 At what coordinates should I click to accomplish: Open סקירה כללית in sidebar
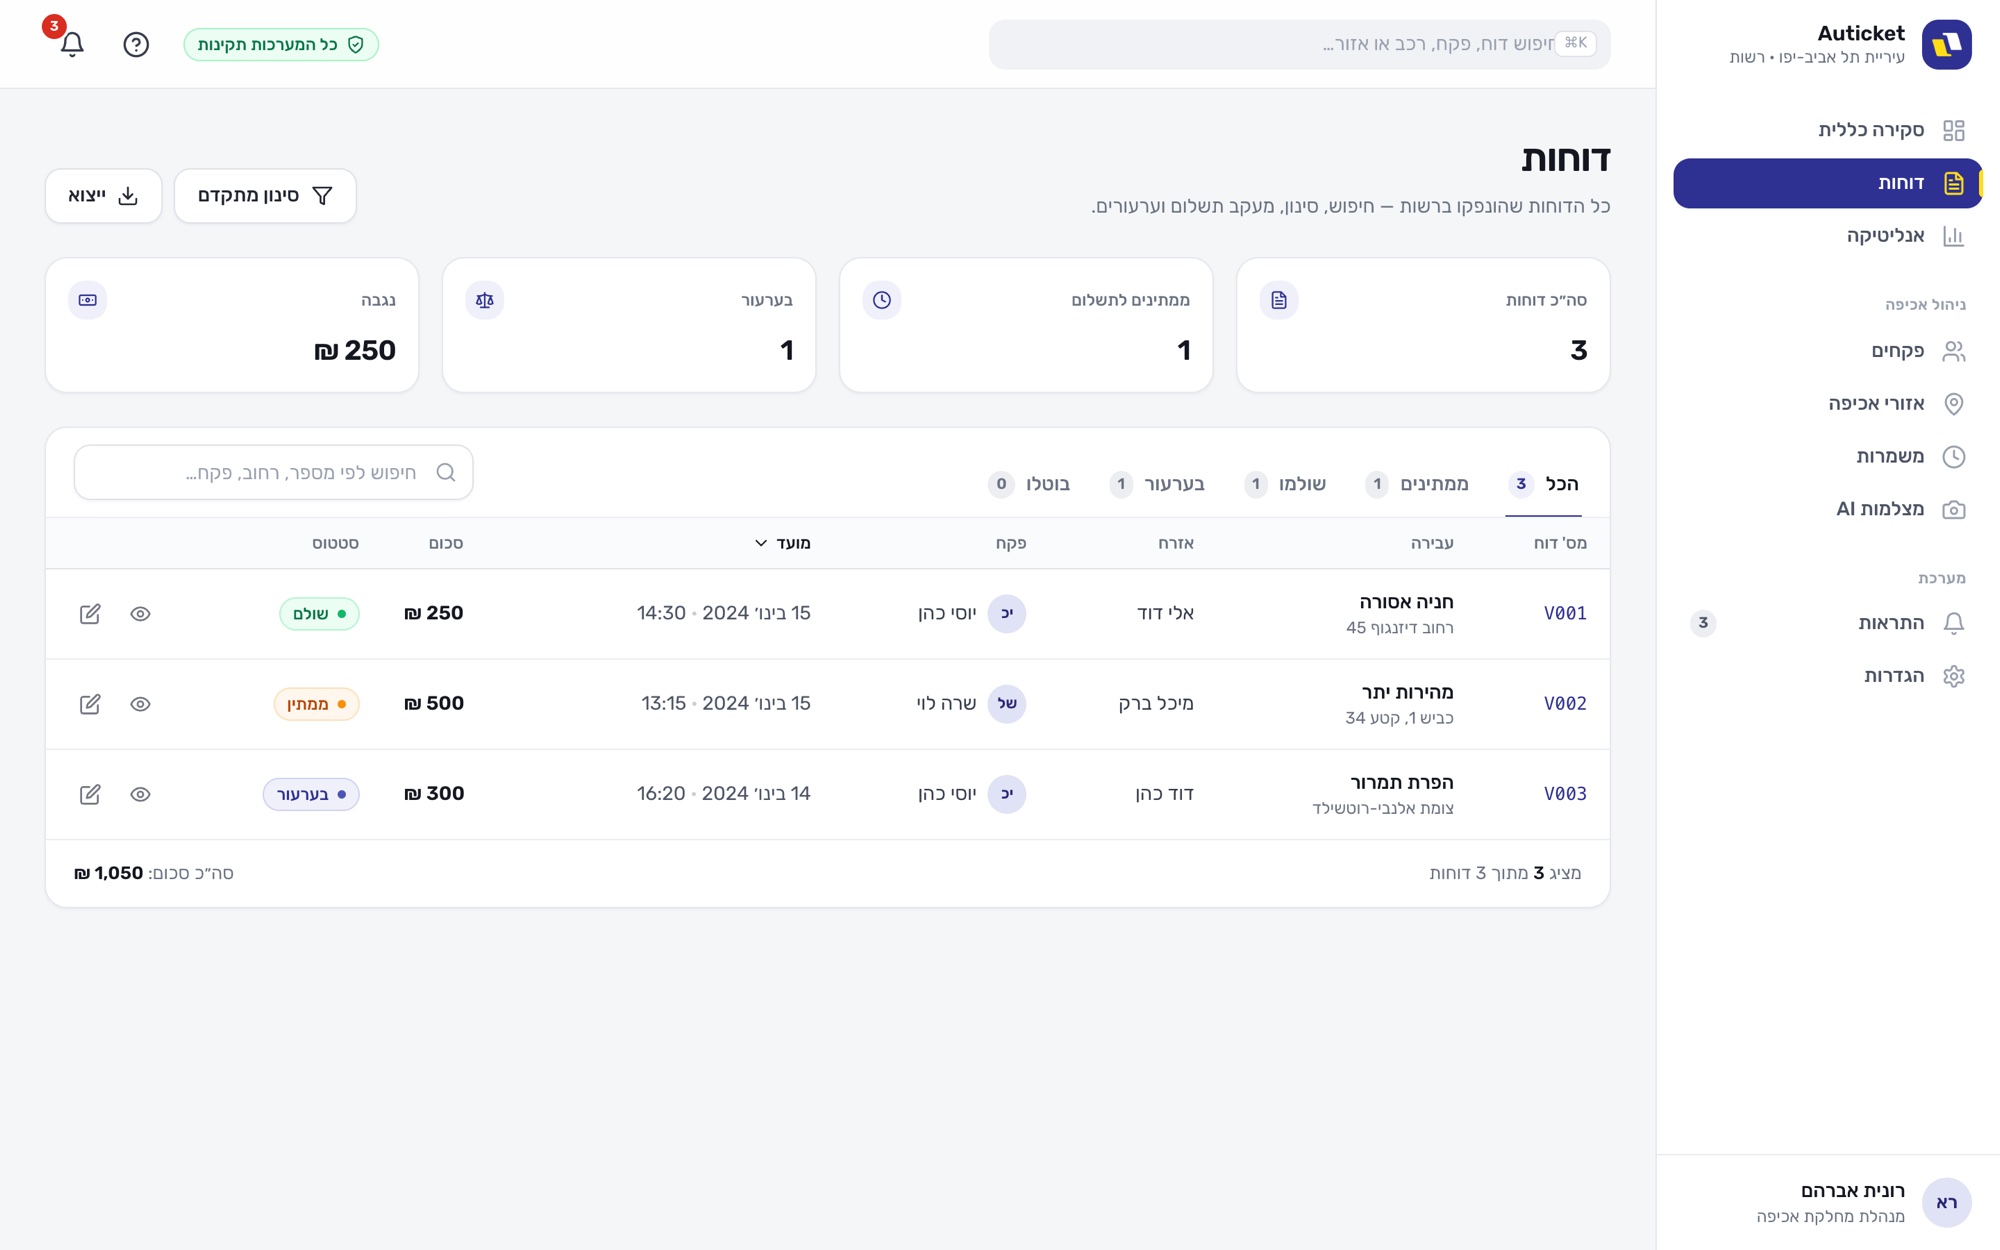1828,130
